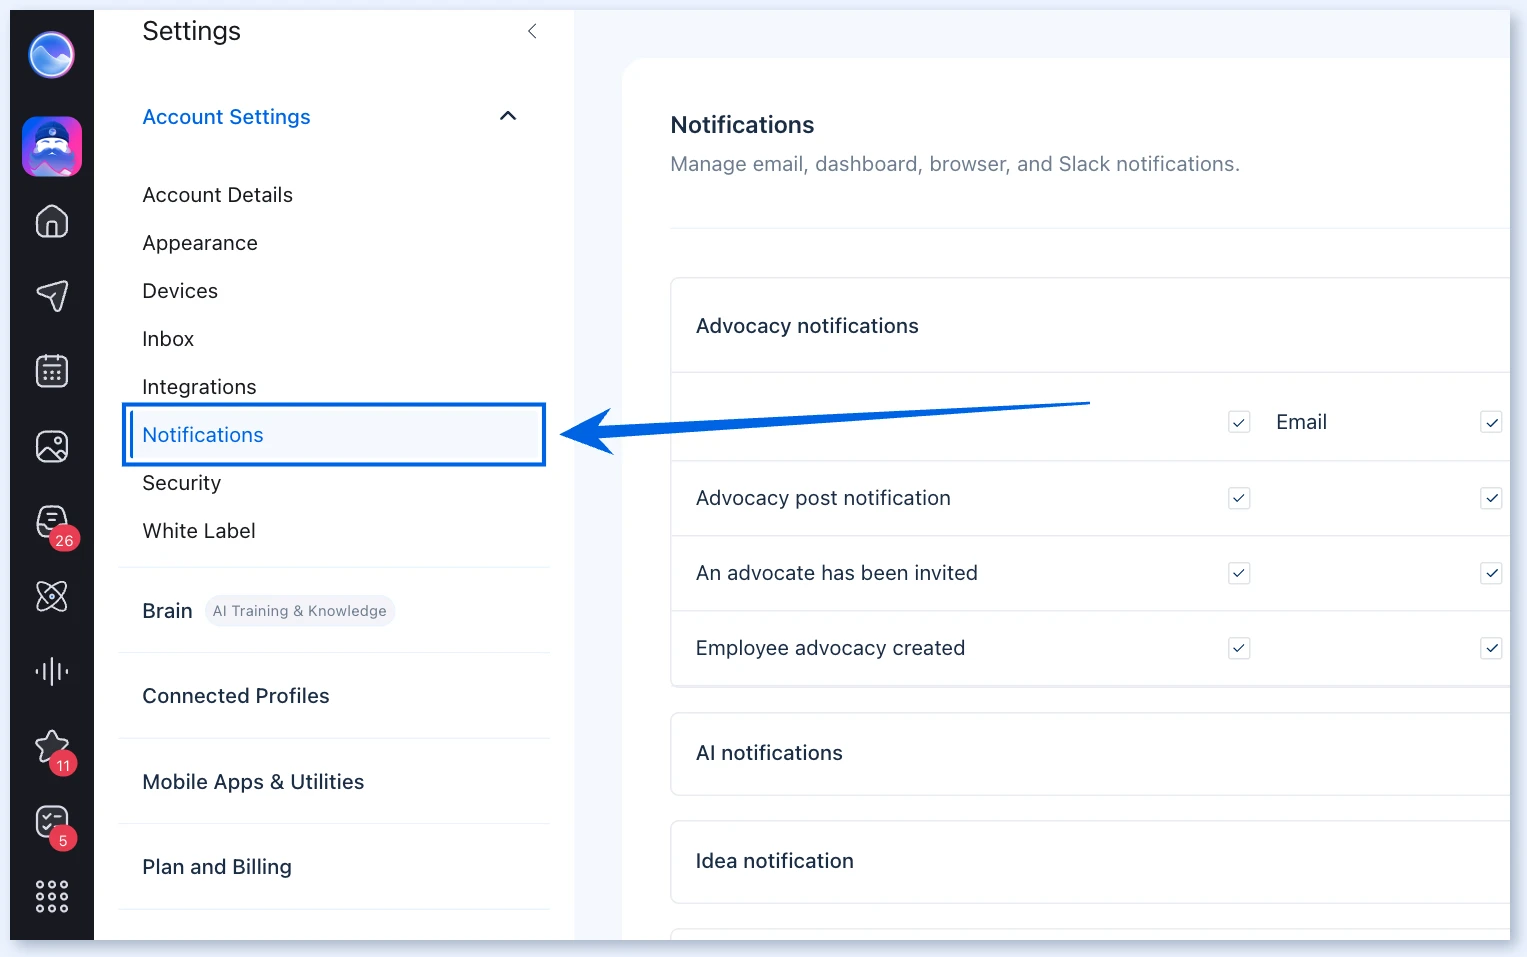Open Appearance settings
Image resolution: width=1527 pixels, height=957 pixels.
pos(200,243)
